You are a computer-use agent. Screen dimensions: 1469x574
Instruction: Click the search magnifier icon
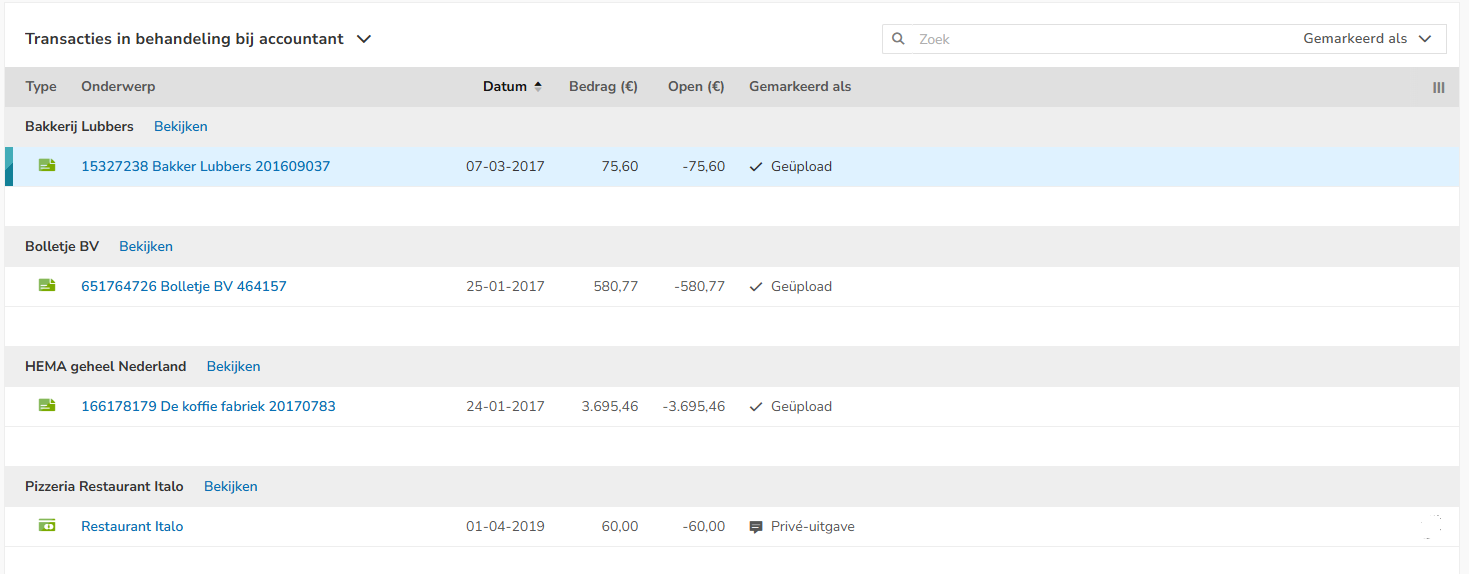[x=898, y=39]
